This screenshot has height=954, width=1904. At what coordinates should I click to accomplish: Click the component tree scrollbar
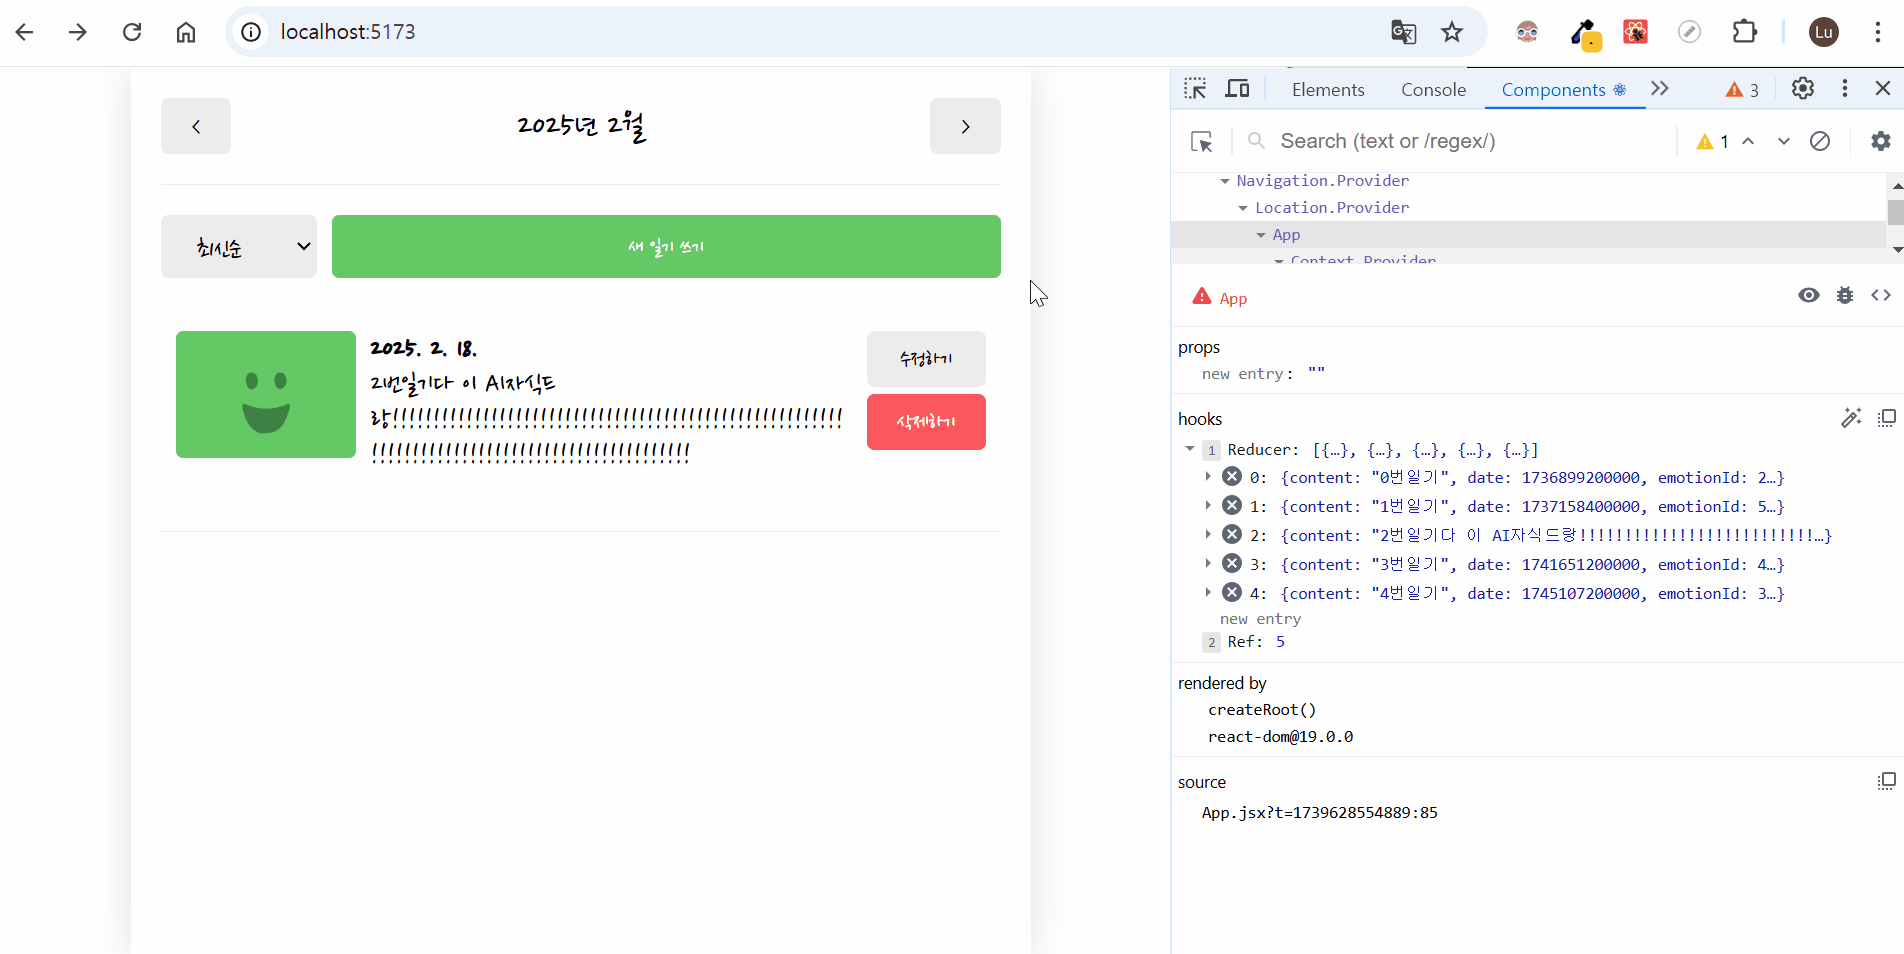(1895, 212)
